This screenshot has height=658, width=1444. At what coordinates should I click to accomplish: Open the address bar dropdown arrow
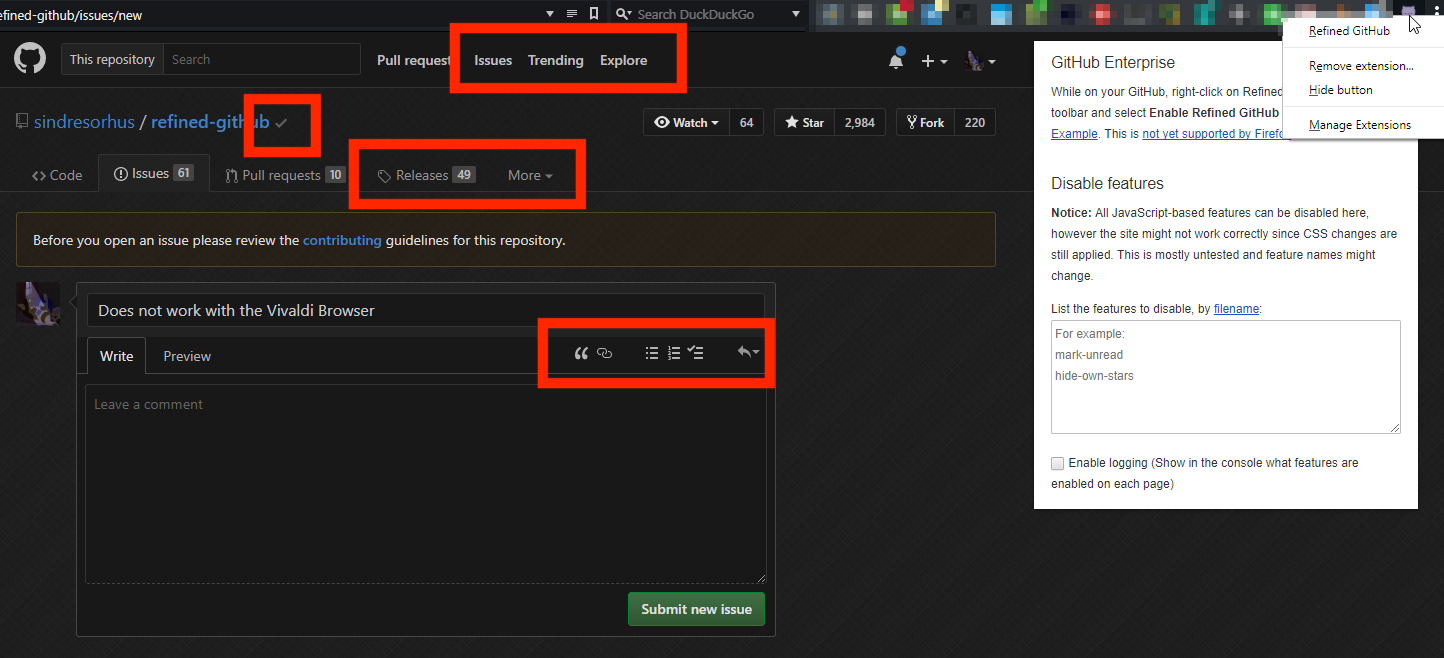[x=550, y=14]
